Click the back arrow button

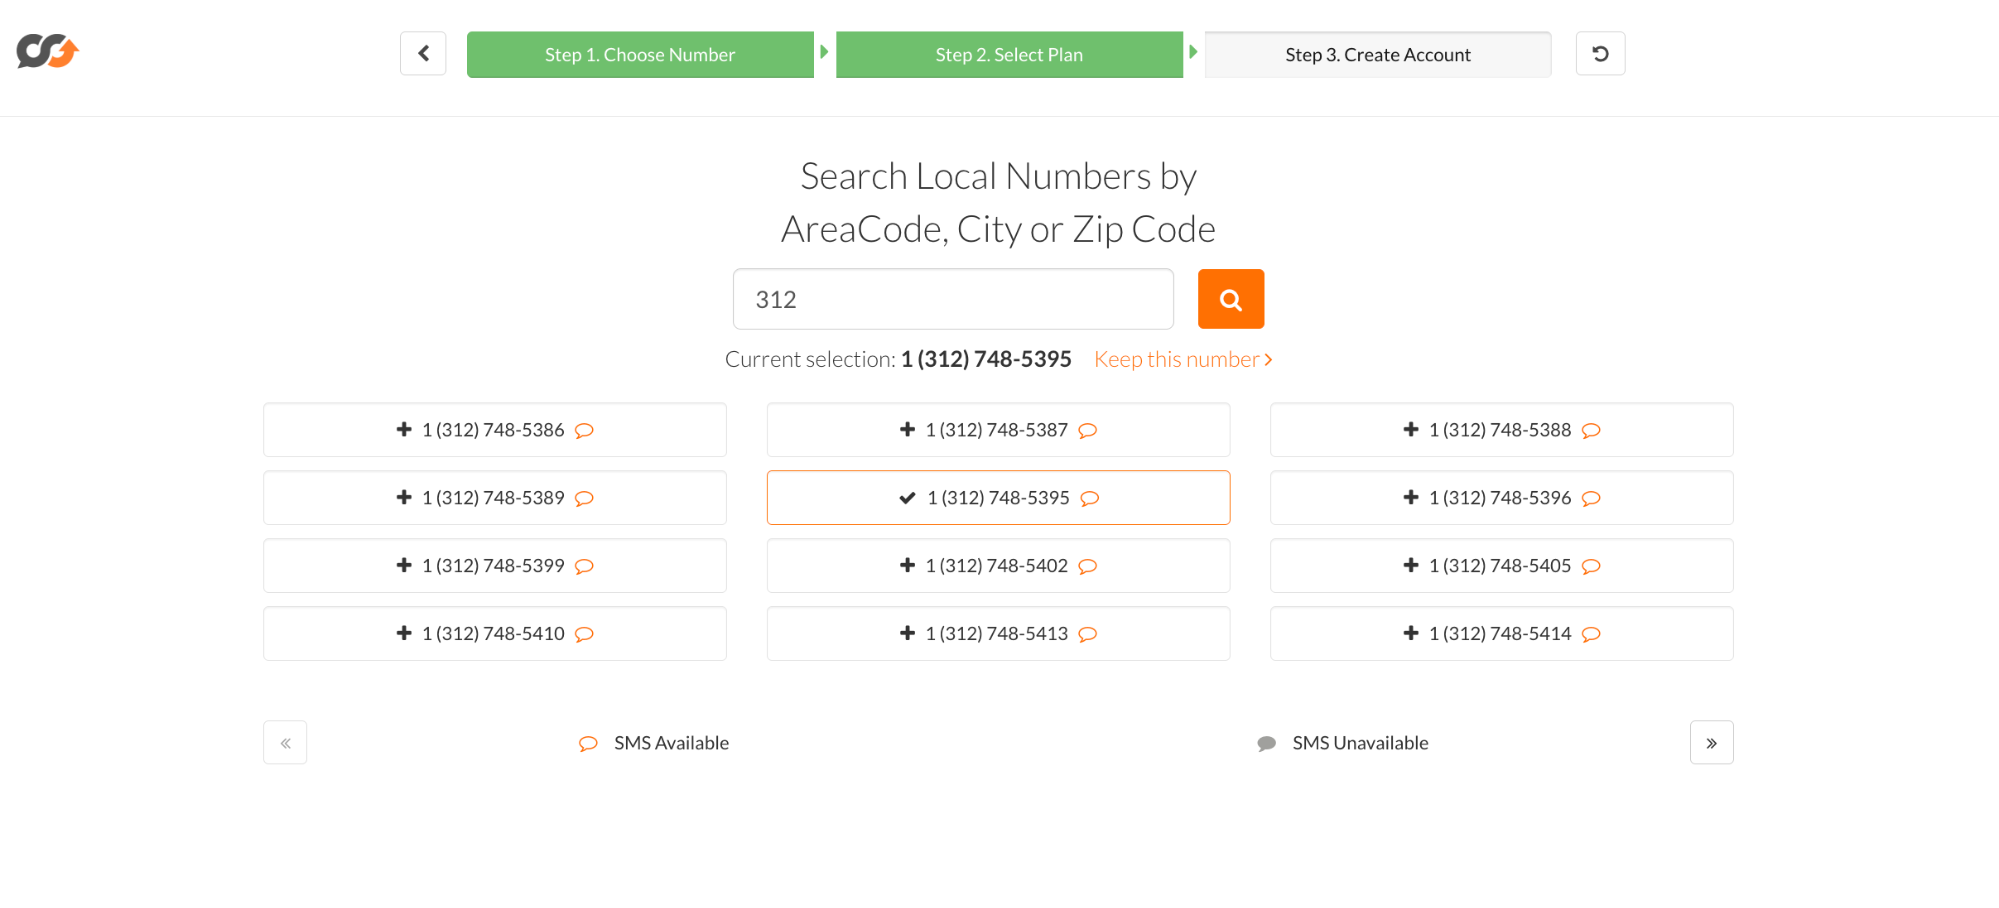(x=423, y=54)
